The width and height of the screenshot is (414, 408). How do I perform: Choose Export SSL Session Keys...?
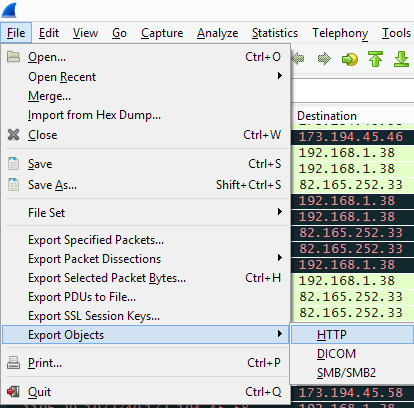coord(145,316)
